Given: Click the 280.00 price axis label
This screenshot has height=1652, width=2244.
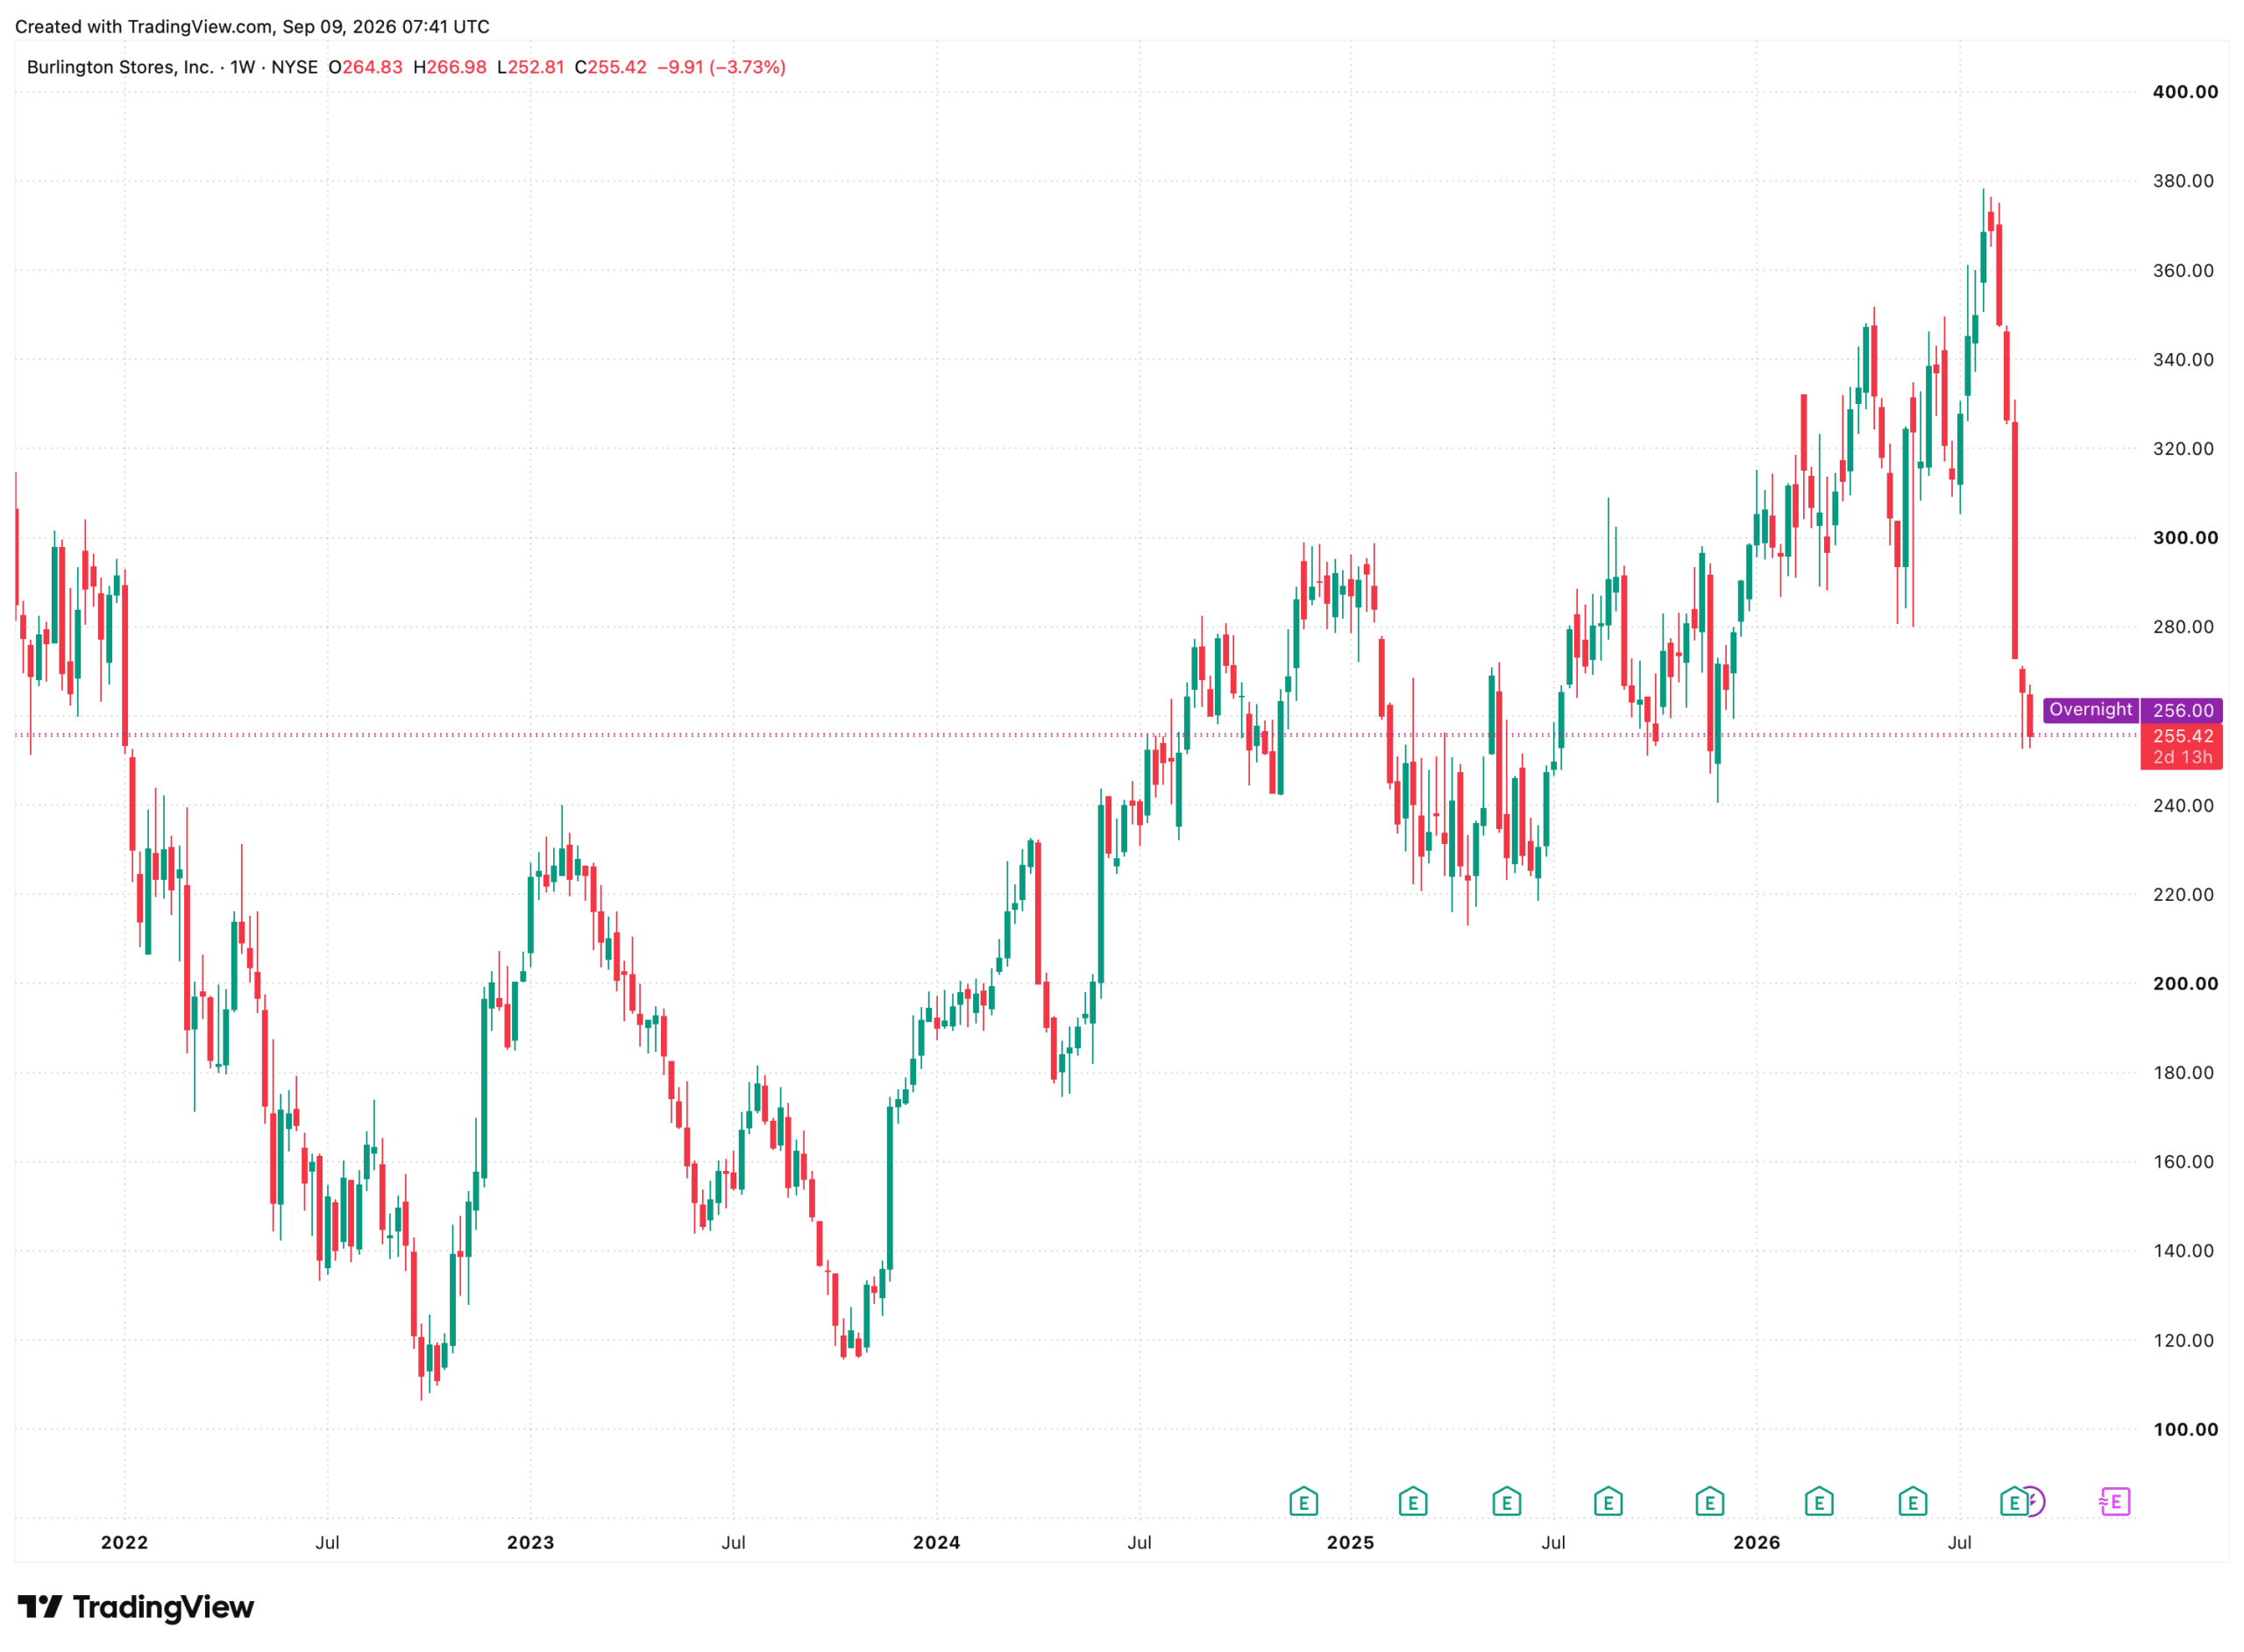Looking at the screenshot, I should click(2183, 626).
